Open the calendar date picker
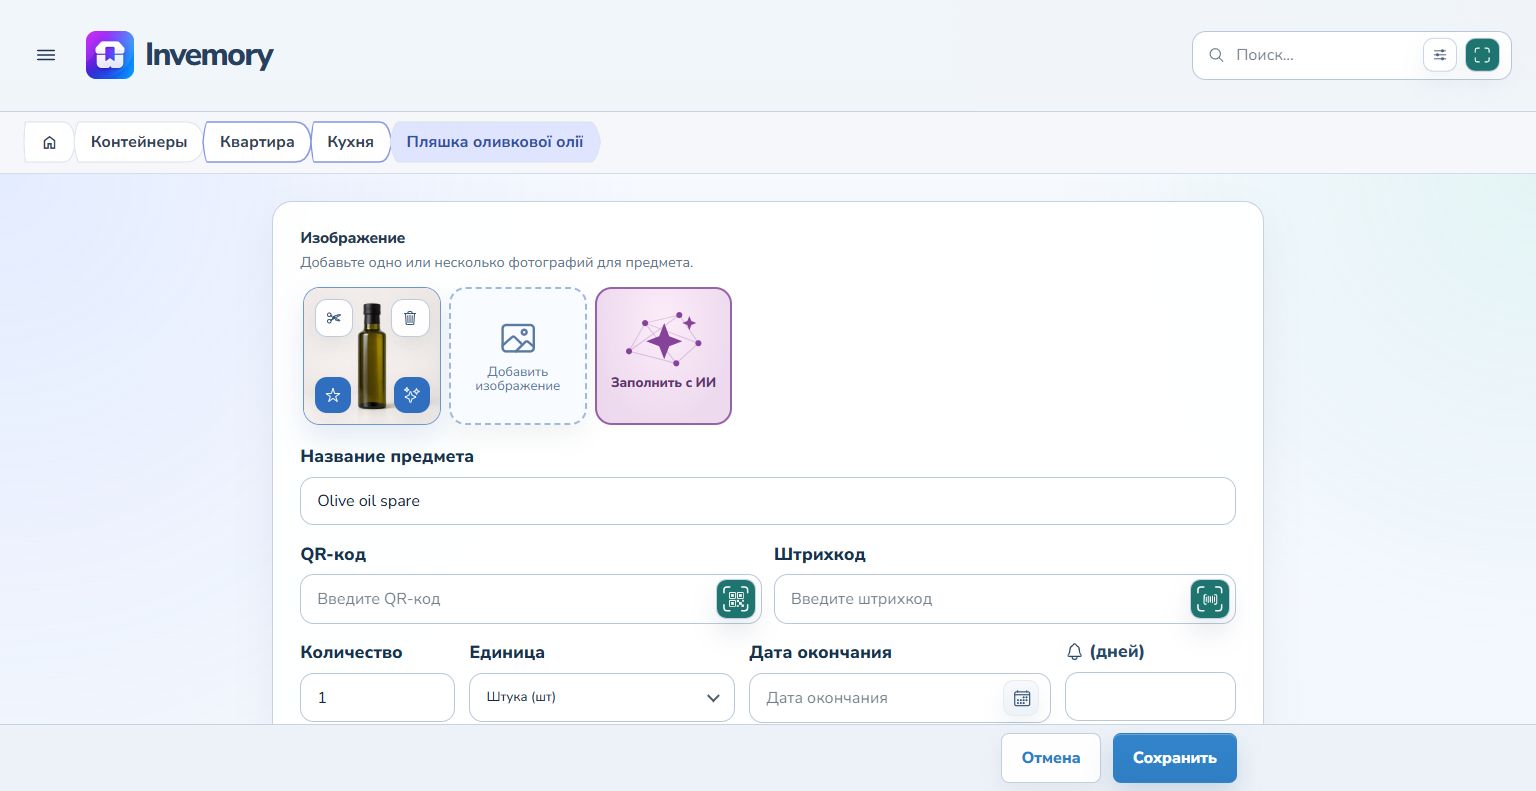1536x791 pixels. (1021, 698)
